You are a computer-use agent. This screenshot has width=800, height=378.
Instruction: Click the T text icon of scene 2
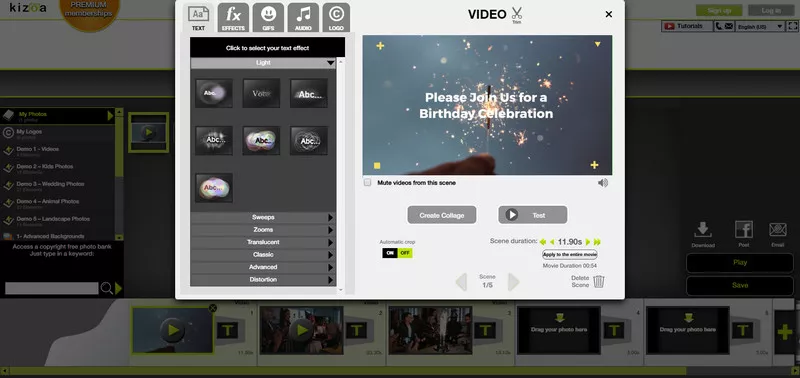357,331
